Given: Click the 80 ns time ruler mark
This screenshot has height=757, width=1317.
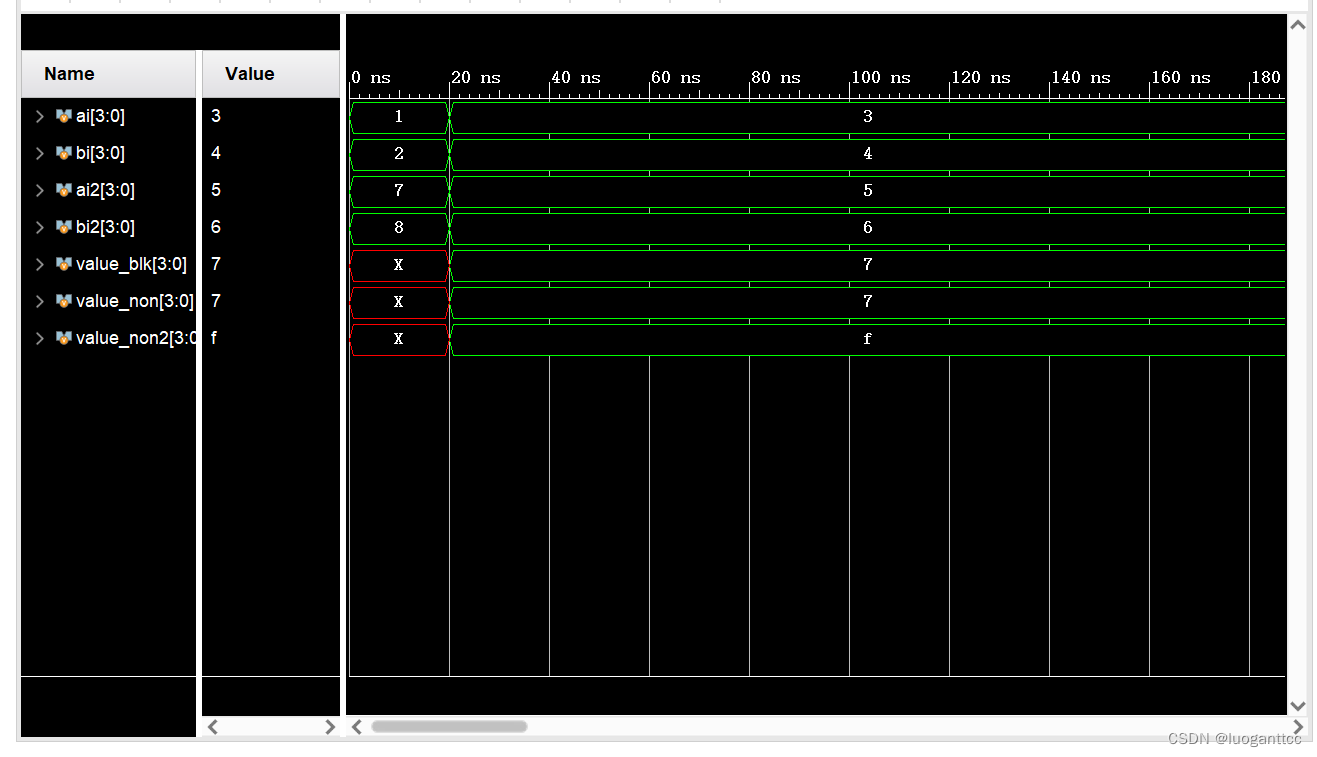Looking at the screenshot, I should coord(776,78).
